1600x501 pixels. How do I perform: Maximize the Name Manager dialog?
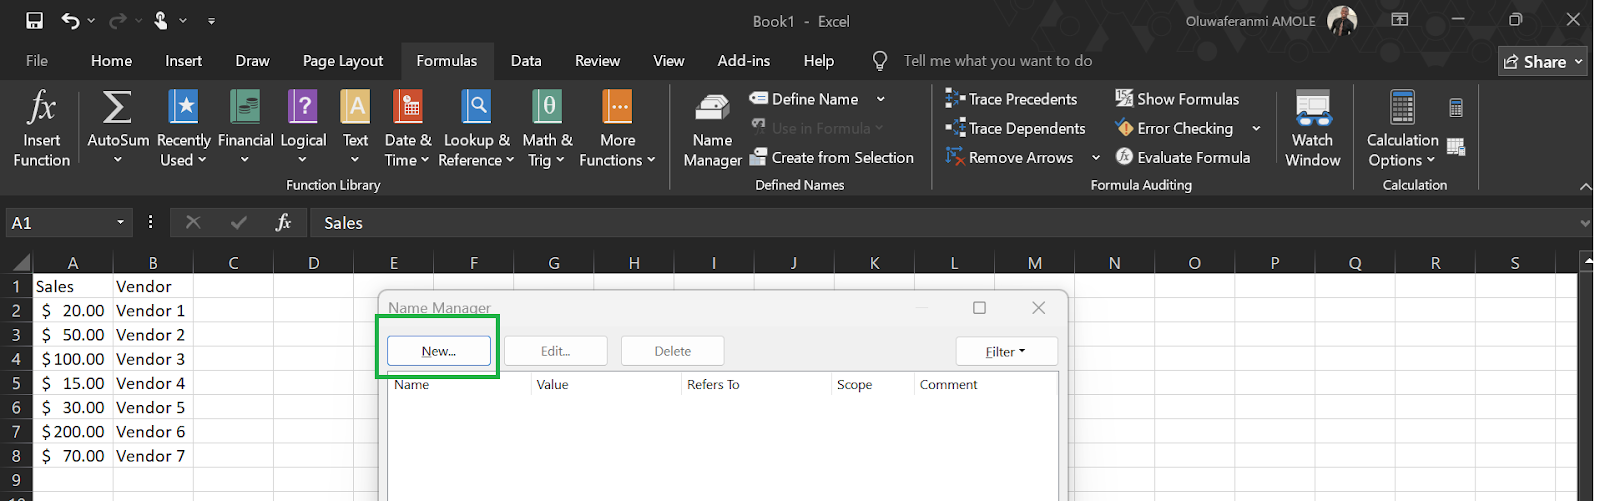click(979, 307)
